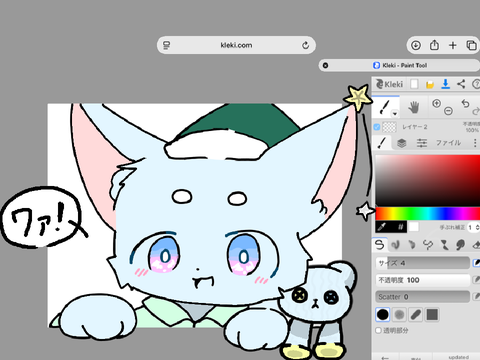Select the blend brush type

click(x=396, y=245)
